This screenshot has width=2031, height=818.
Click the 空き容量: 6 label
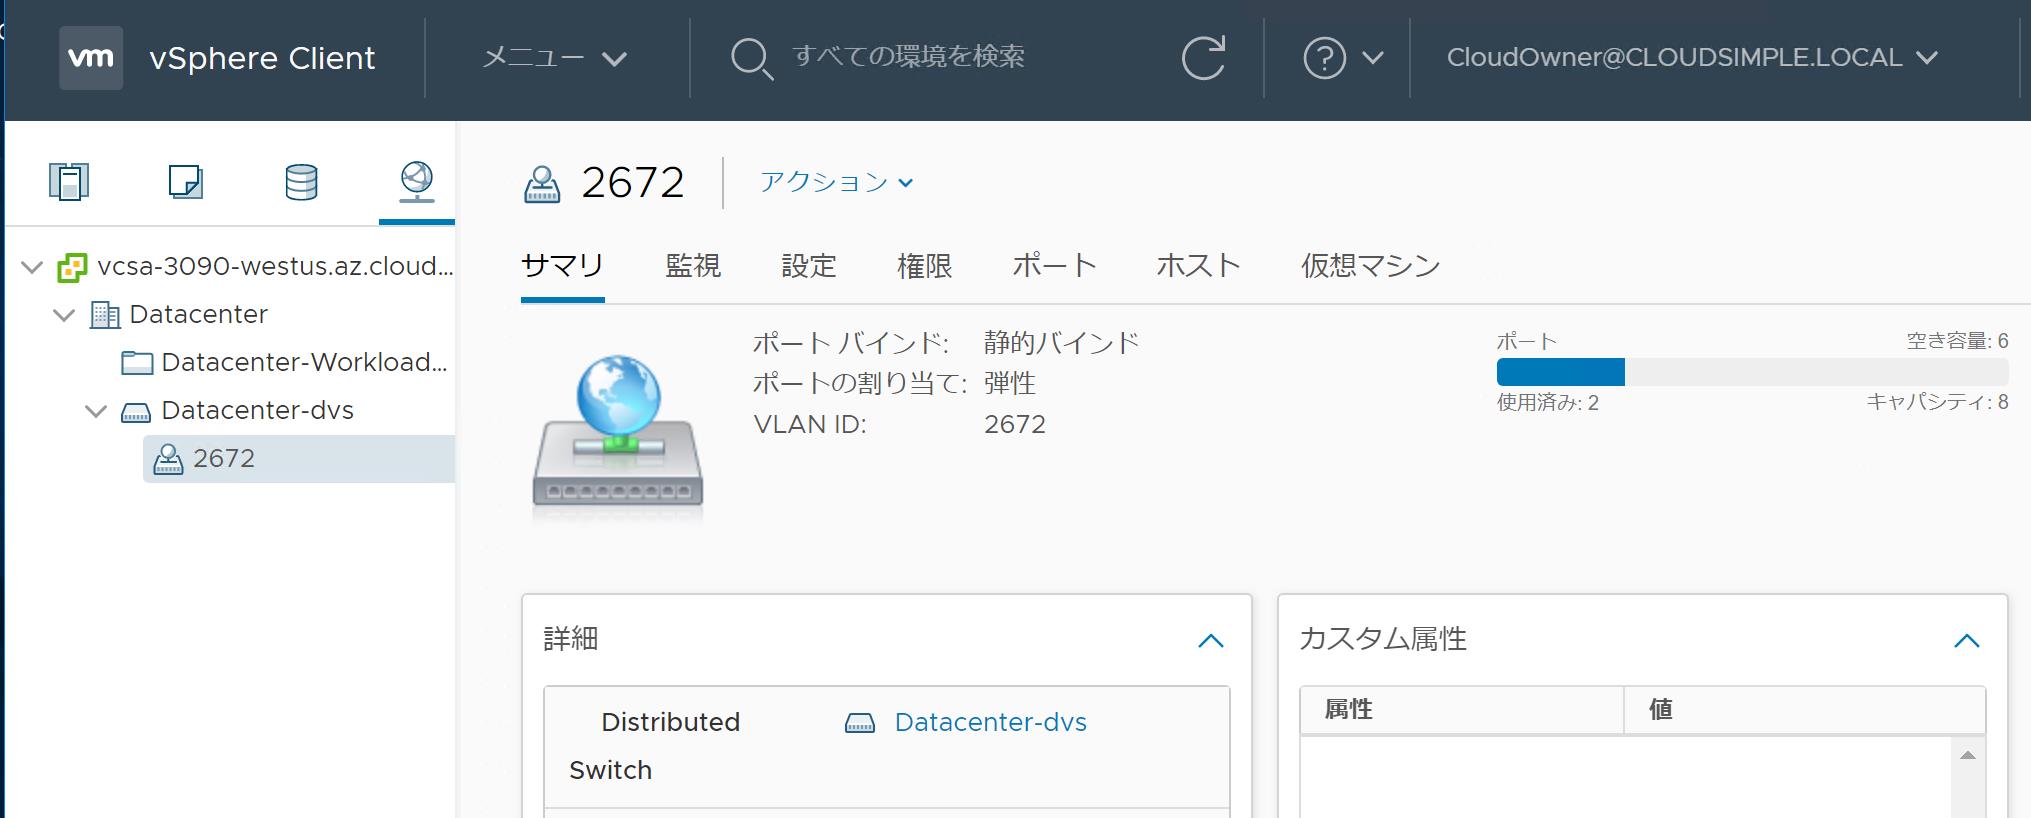[1957, 341]
